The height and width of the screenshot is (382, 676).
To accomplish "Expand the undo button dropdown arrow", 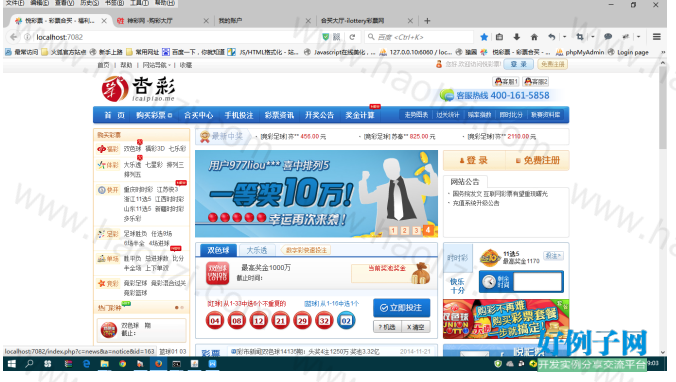I will pyautogui.click(x=564, y=37).
